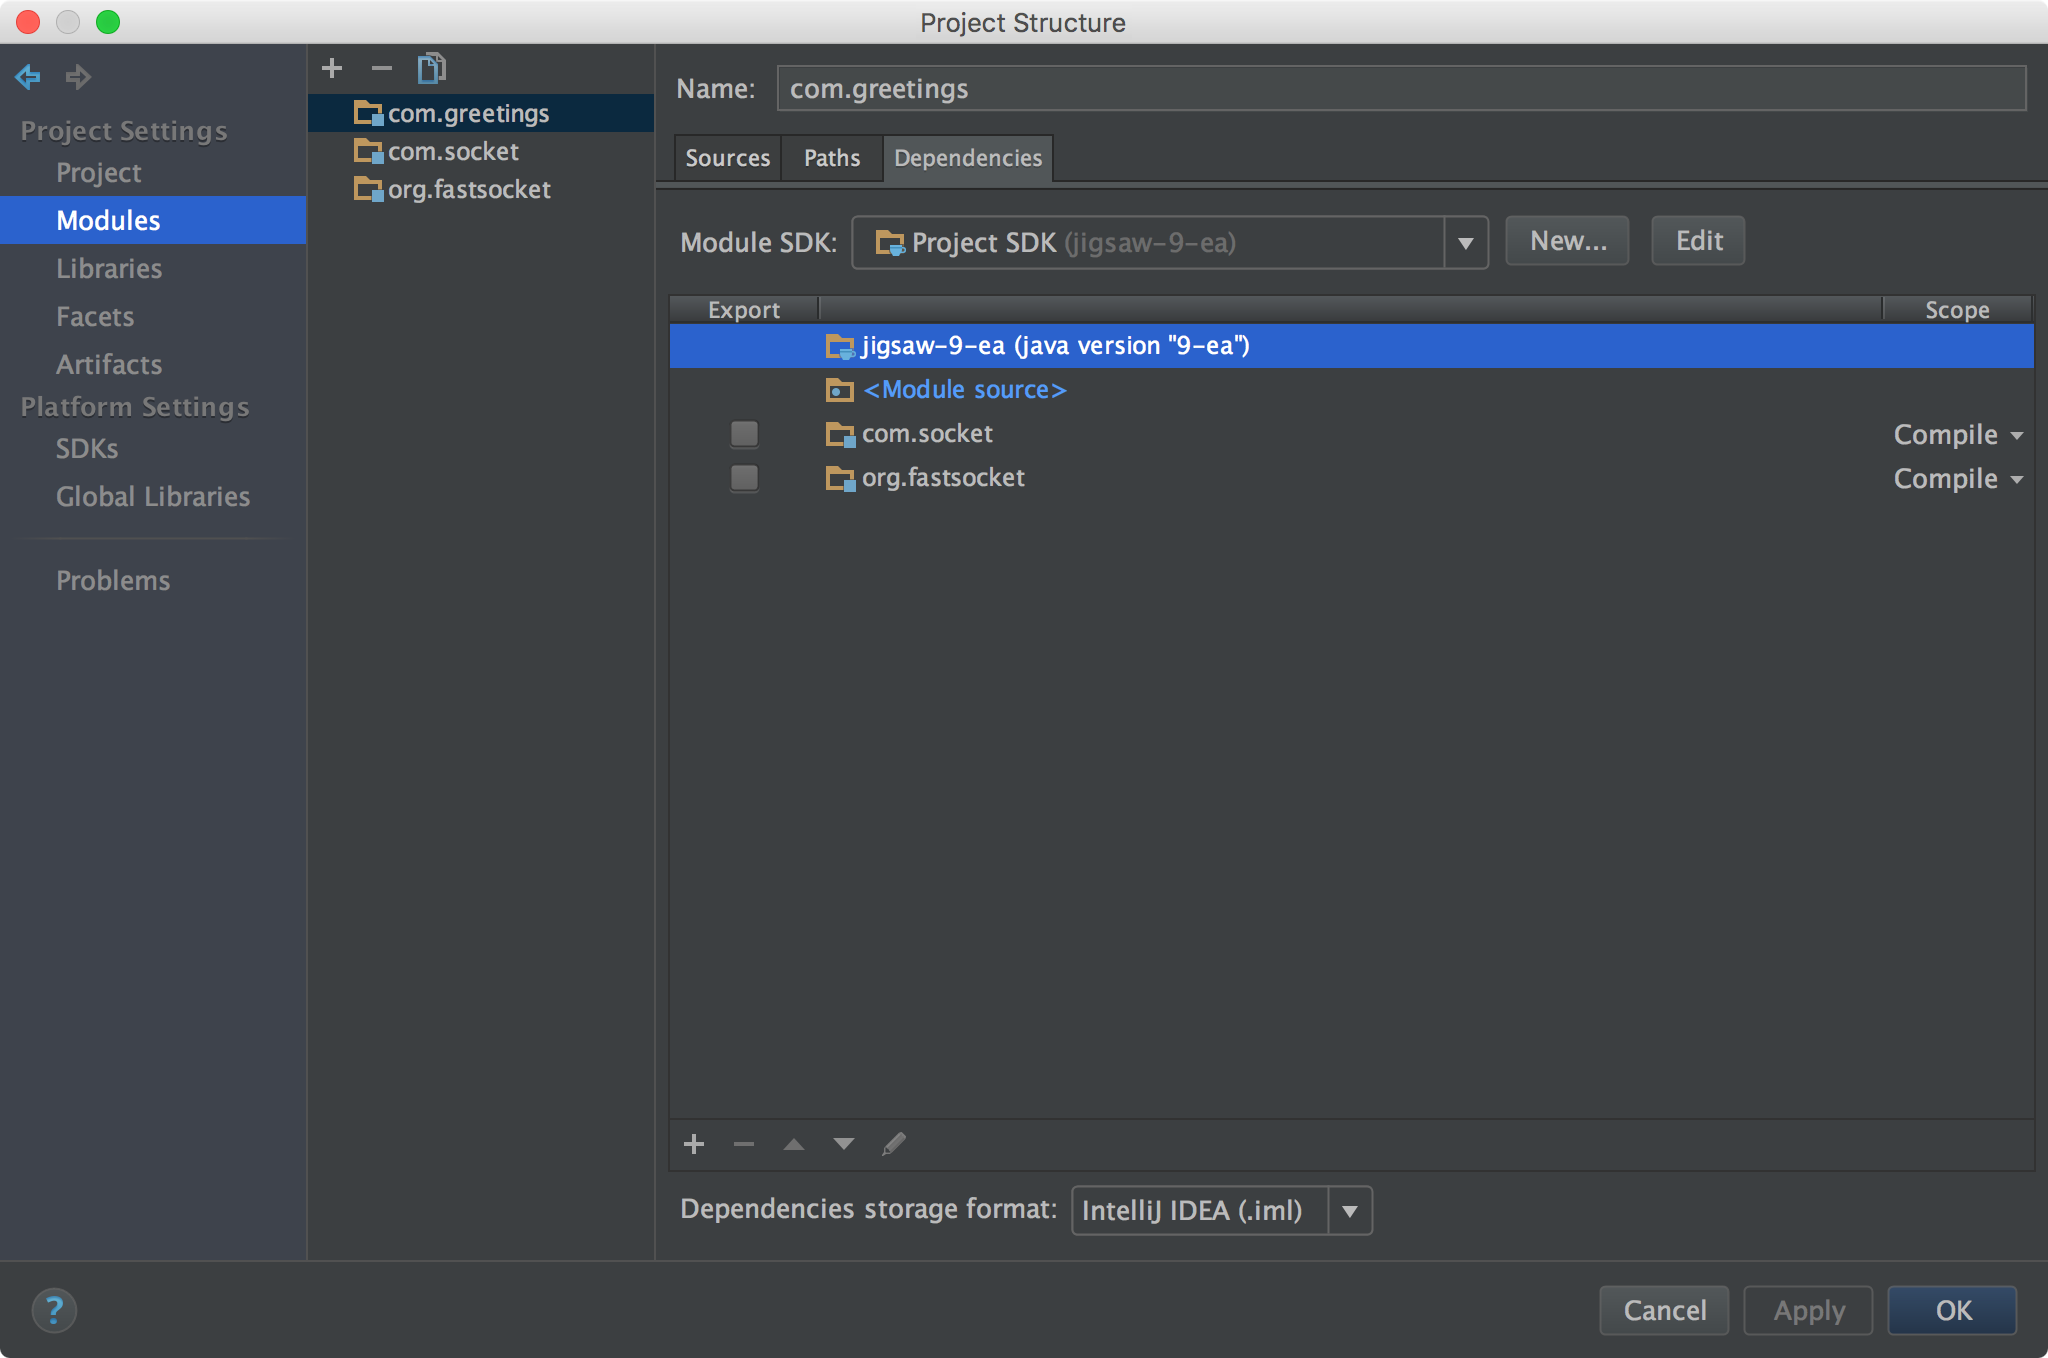Remove selected module with minus icon

382,68
